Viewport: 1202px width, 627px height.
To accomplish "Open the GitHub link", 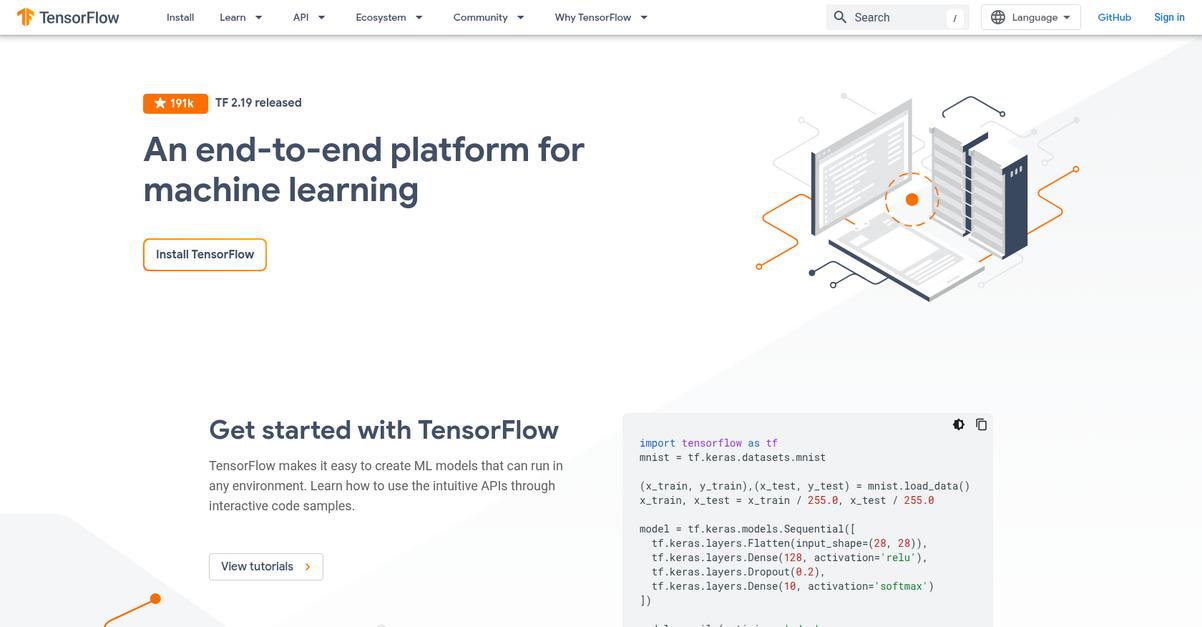I will (1114, 17).
